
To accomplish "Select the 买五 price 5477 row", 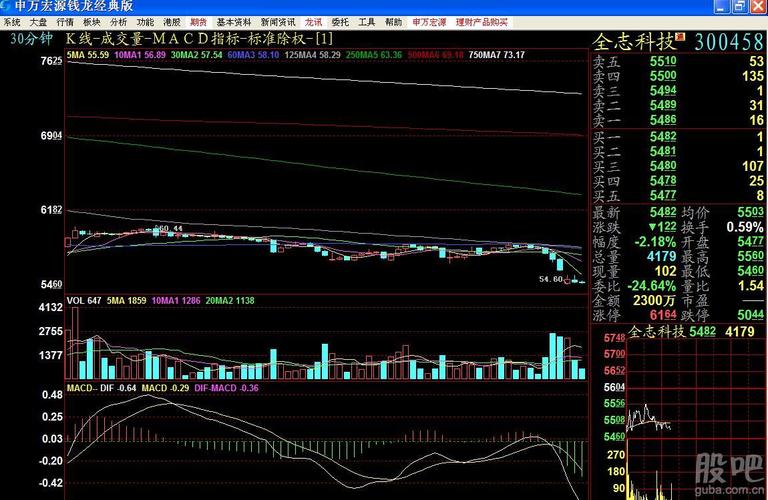I will [x=678, y=196].
